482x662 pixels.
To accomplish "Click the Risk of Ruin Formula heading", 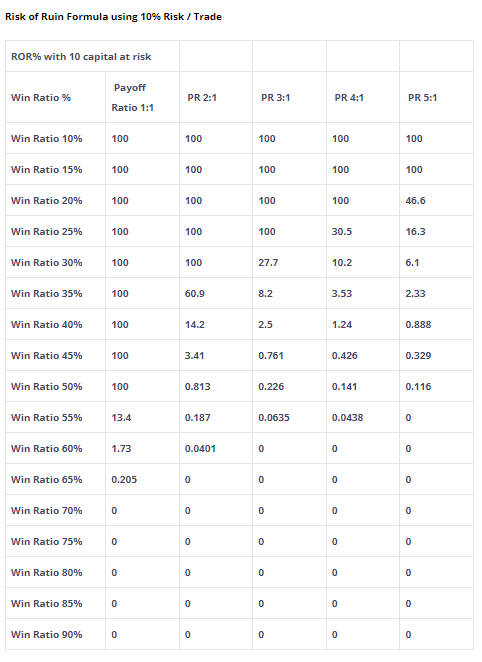I will (x=113, y=17).
